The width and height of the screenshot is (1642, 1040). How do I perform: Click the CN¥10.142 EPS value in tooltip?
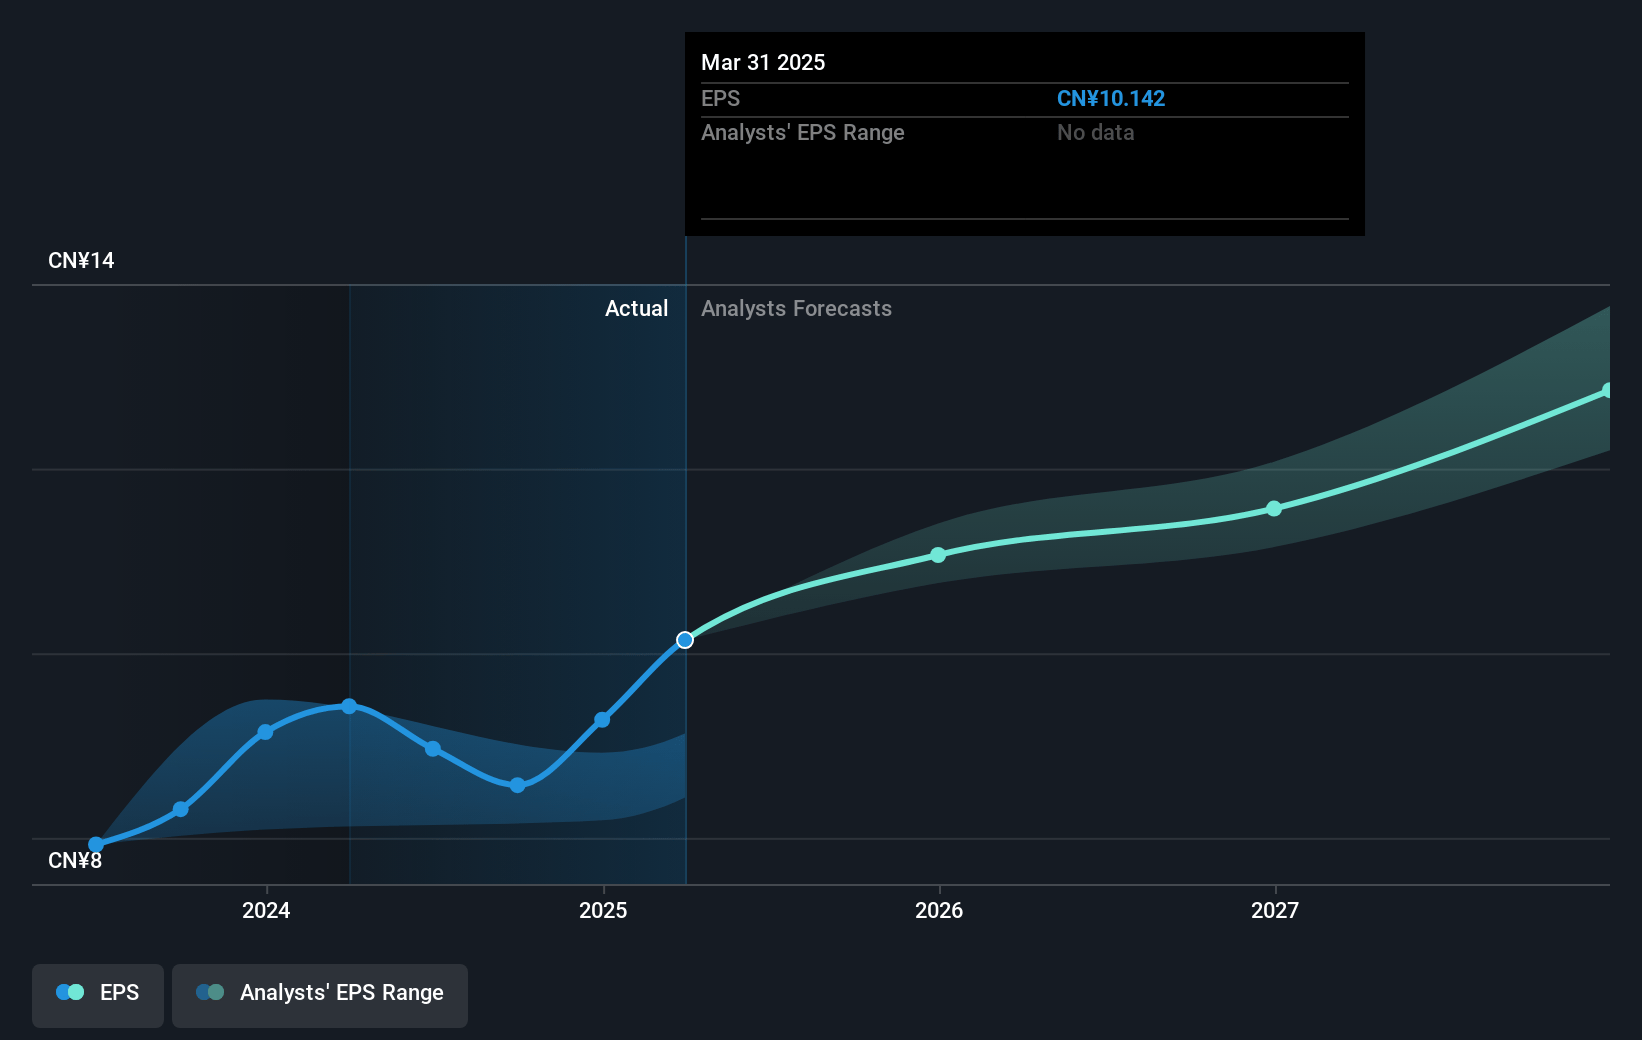1111,98
